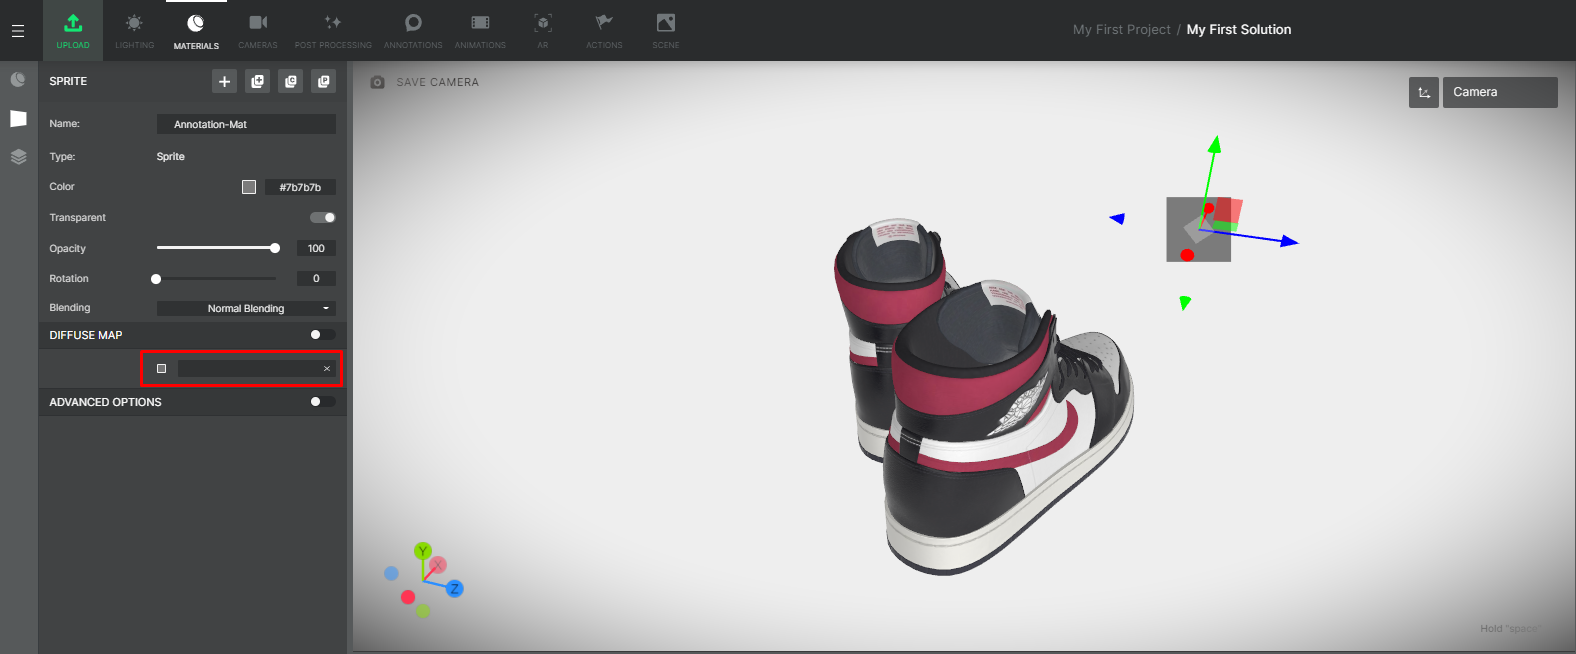Click the Upload button
The width and height of the screenshot is (1576, 654).
[73, 31]
